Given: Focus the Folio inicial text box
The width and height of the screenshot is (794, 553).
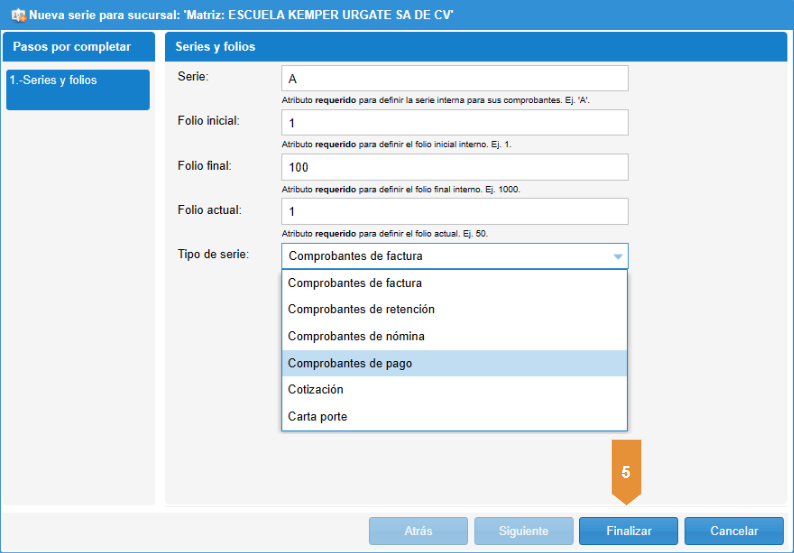Looking at the screenshot, I should tap(454, 123).
